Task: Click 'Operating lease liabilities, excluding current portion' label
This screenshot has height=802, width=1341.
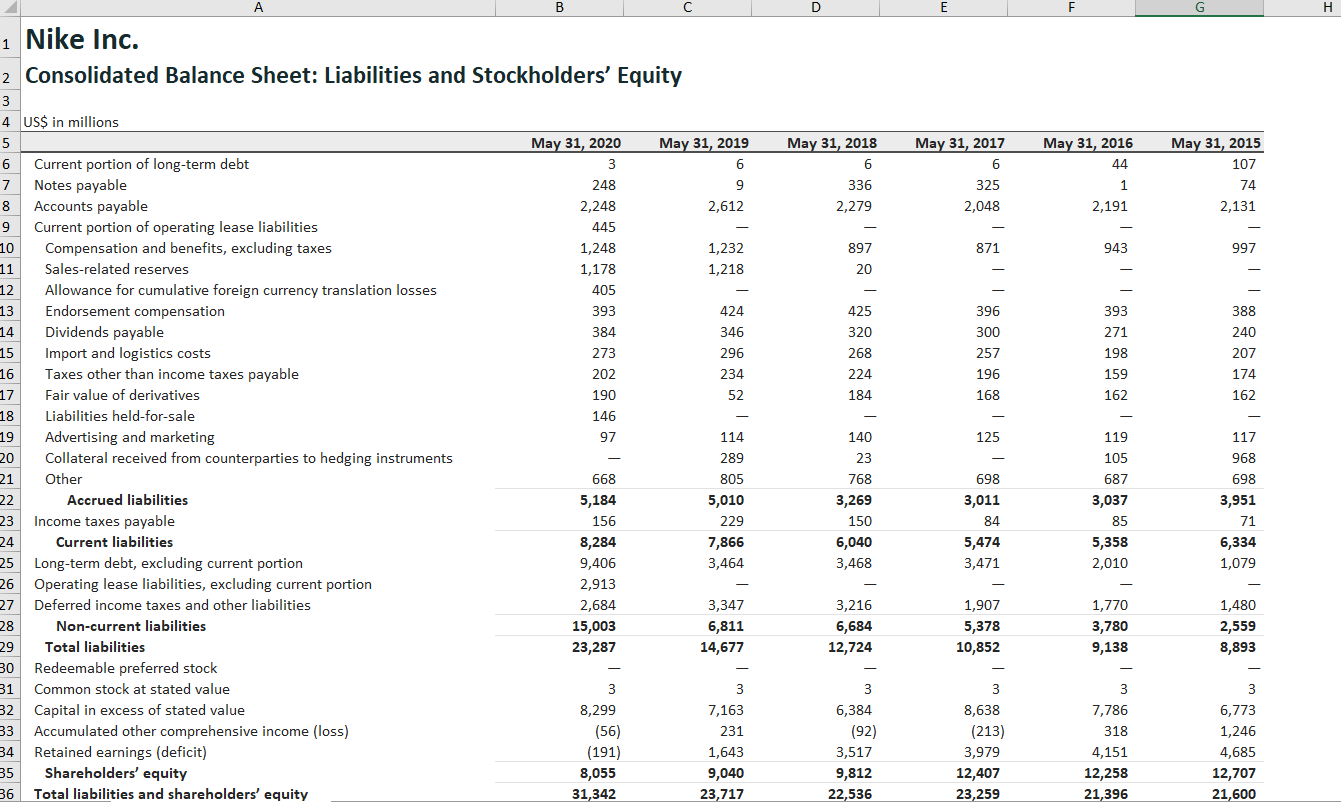Action: (x=203, y=584)
